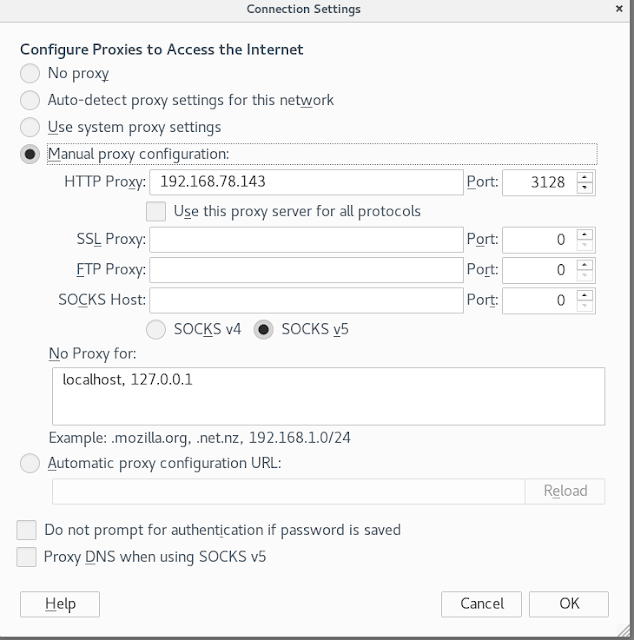Decrease the HTTP Proxy port value
This screenshot has width=634, height=640.
(585, 188)
